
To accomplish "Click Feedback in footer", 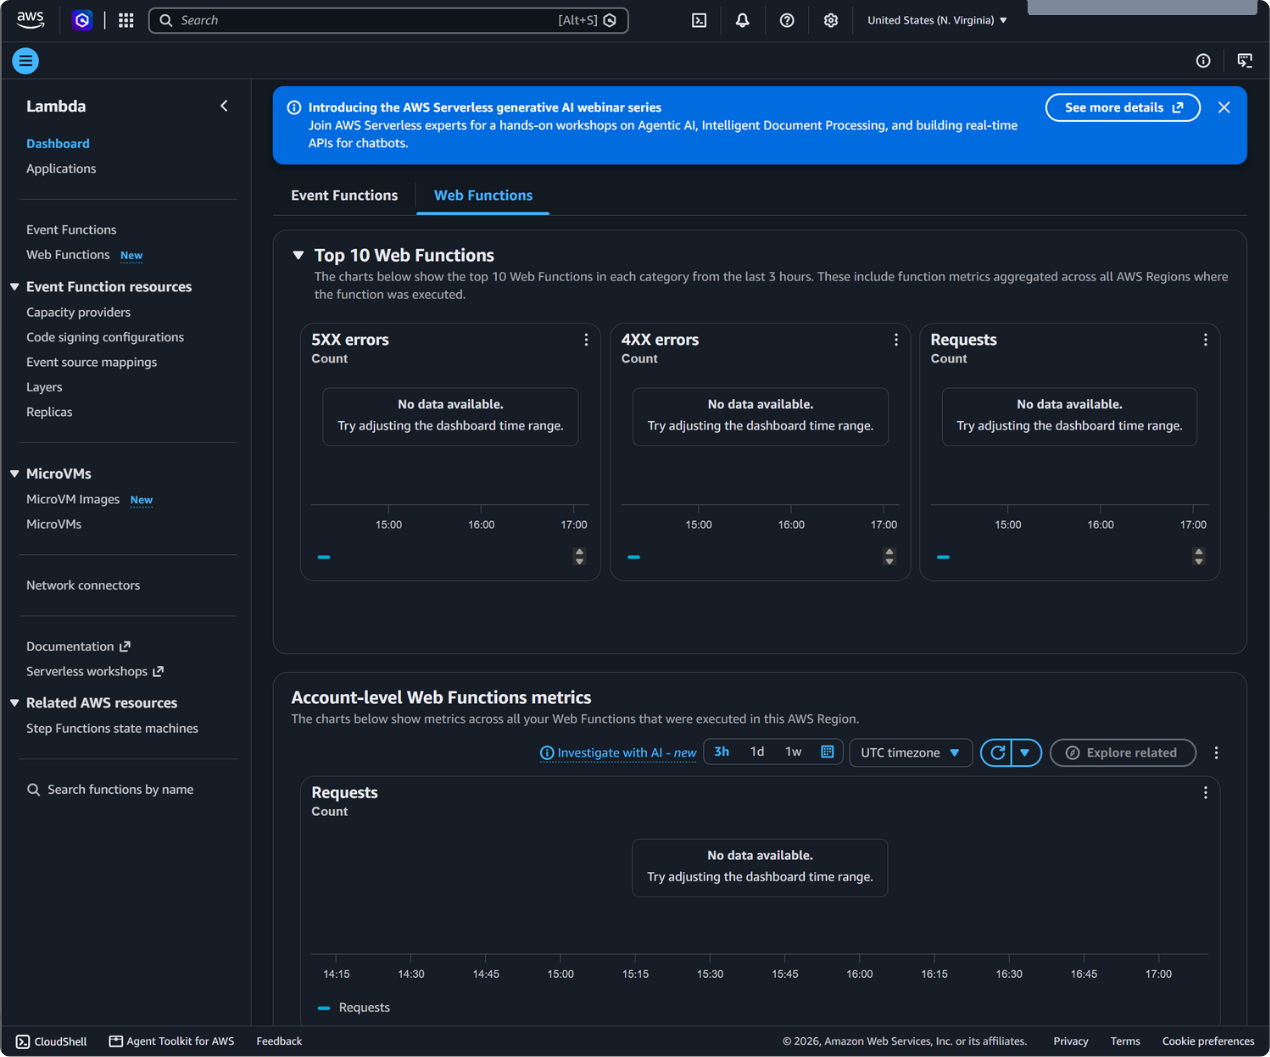I will [x=279, y=1041].
